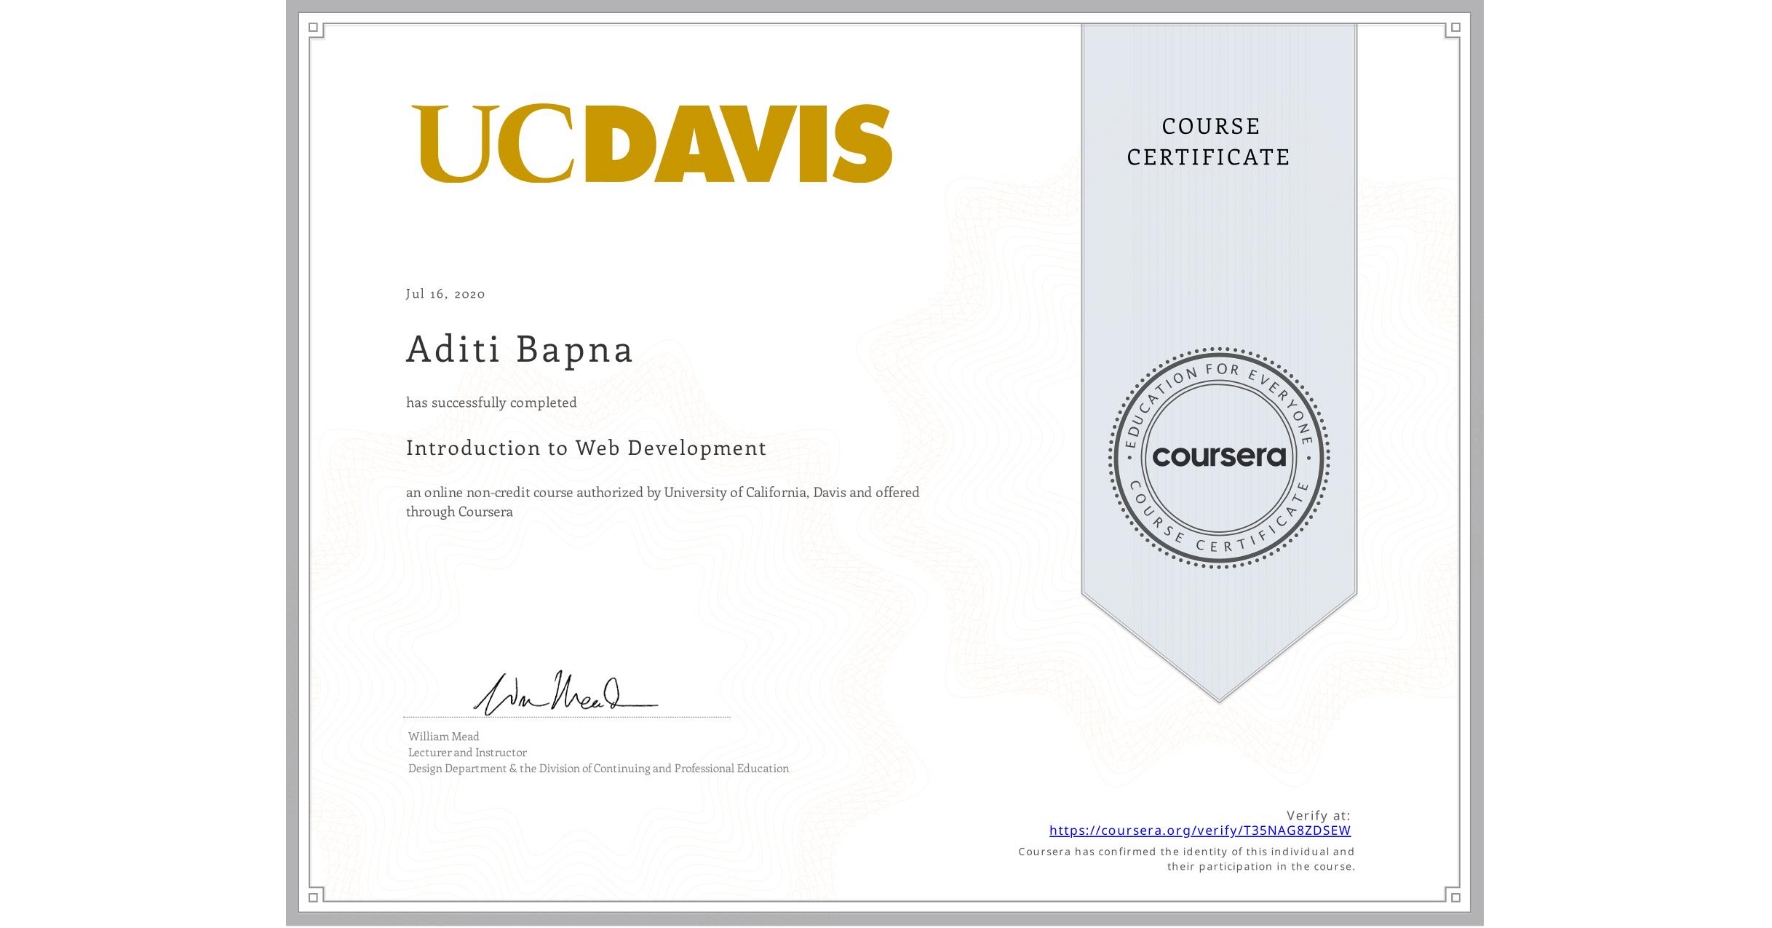The image size is (1772, 928).
Task: Click William Mead's handwritten signature
Action: 565,692
